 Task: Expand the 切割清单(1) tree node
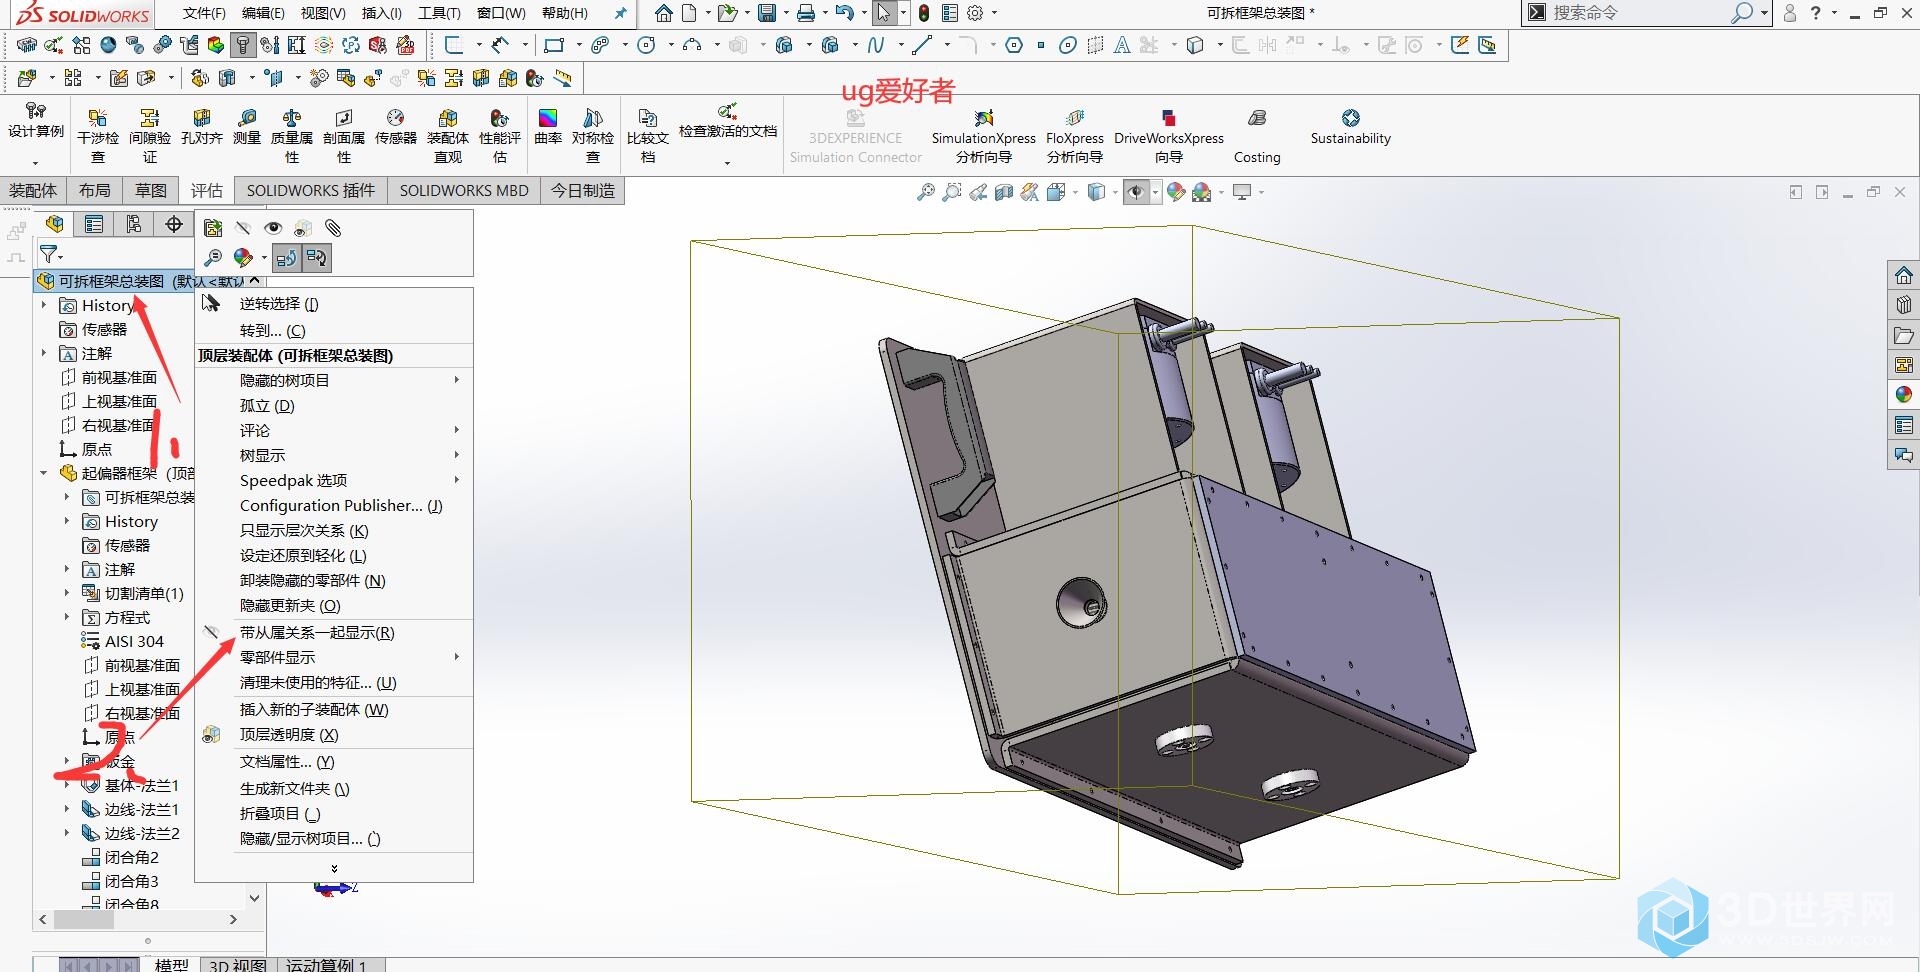coord(67,593)
